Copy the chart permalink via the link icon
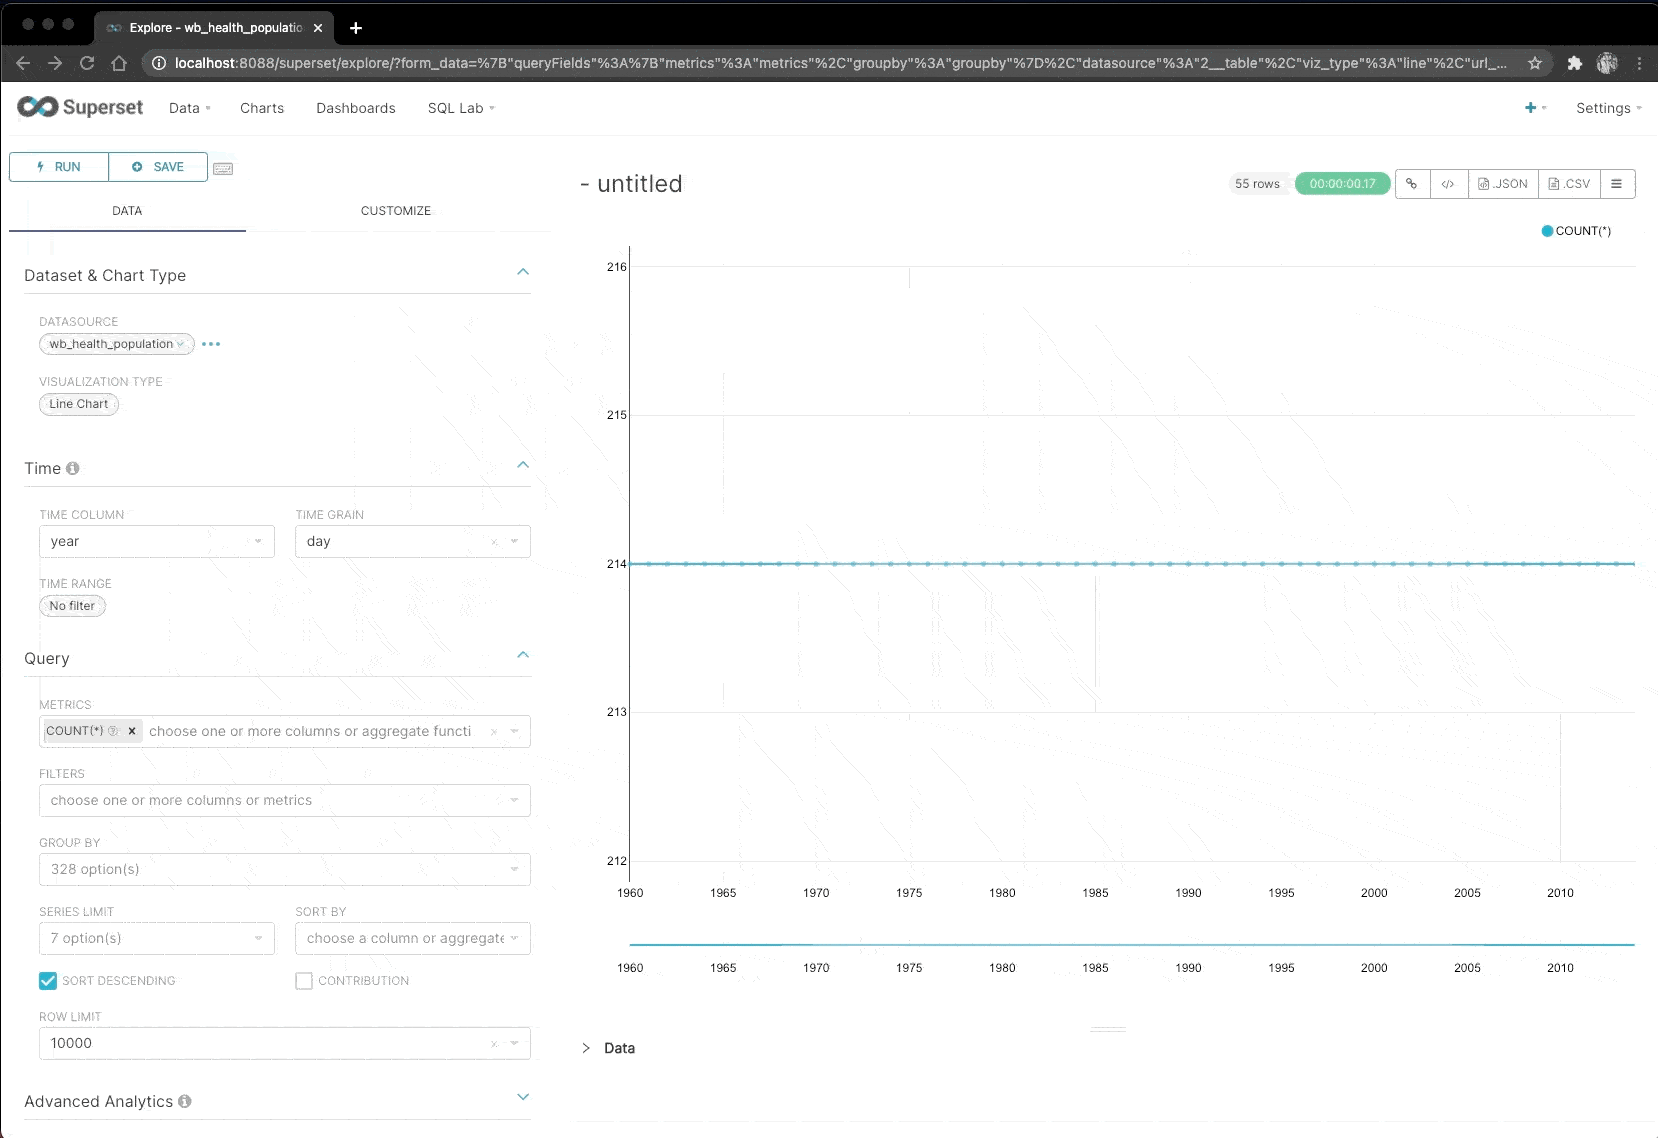The width and height of the screenshot is (1658, 1138). pyautogui.click(x=1413, y=183)
